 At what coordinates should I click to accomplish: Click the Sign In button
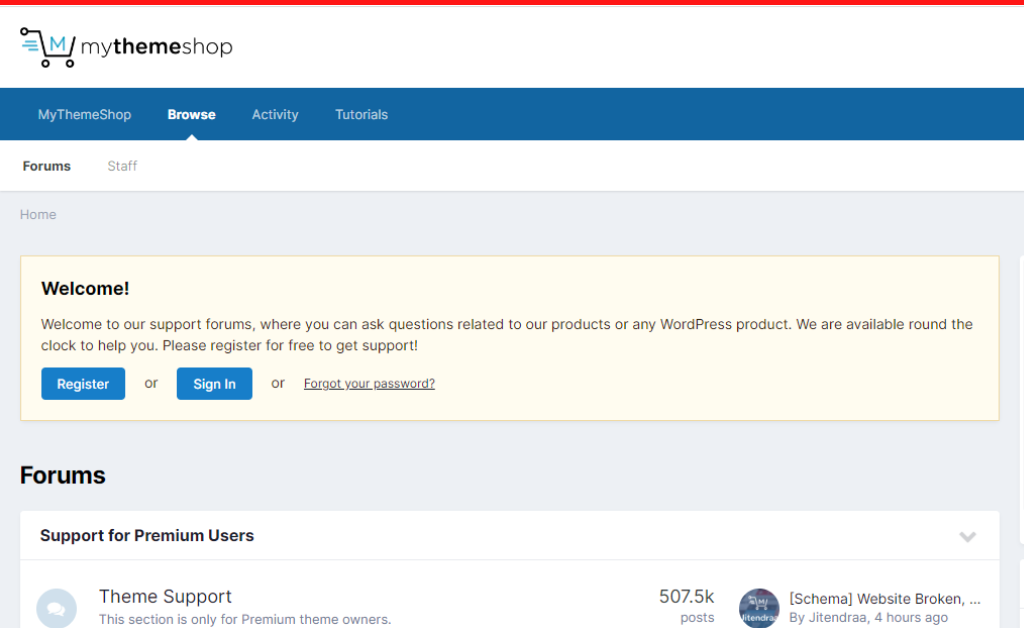point(214,384)
